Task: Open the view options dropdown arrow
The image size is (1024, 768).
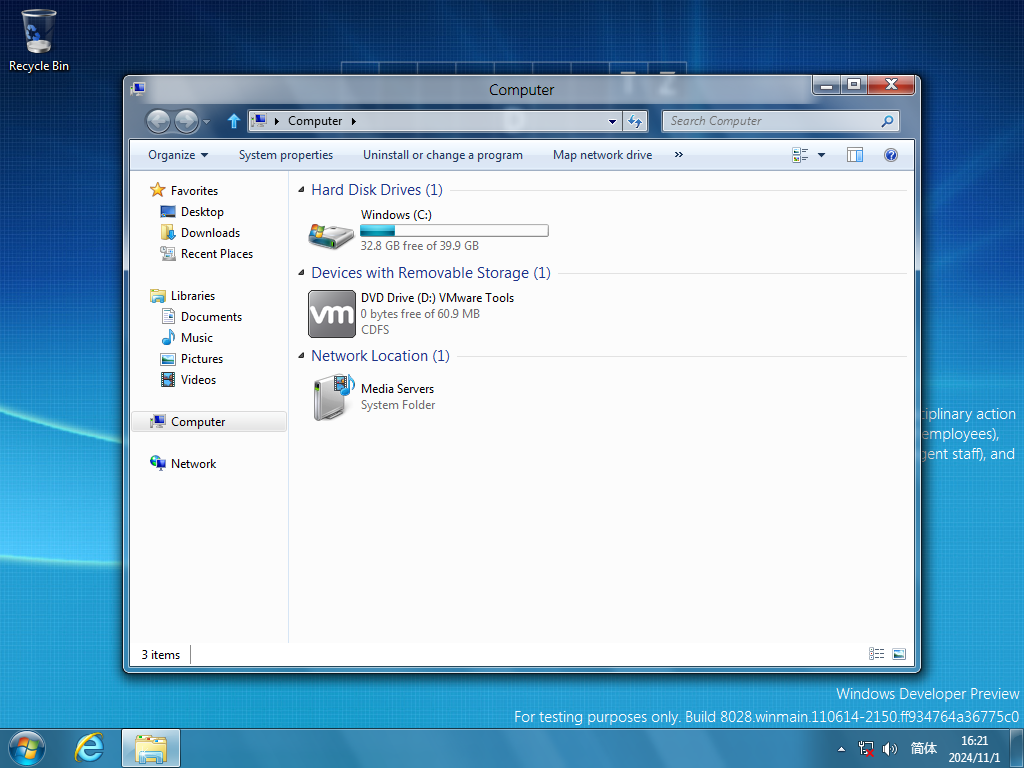Action: [822, 155]
